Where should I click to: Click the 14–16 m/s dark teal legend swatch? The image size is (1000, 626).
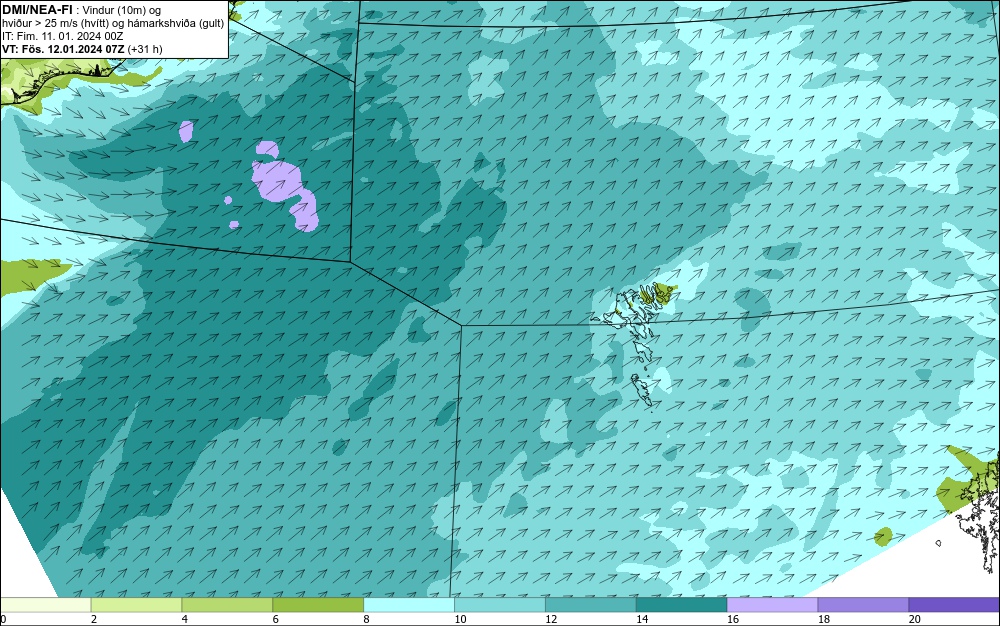[682, 604]
